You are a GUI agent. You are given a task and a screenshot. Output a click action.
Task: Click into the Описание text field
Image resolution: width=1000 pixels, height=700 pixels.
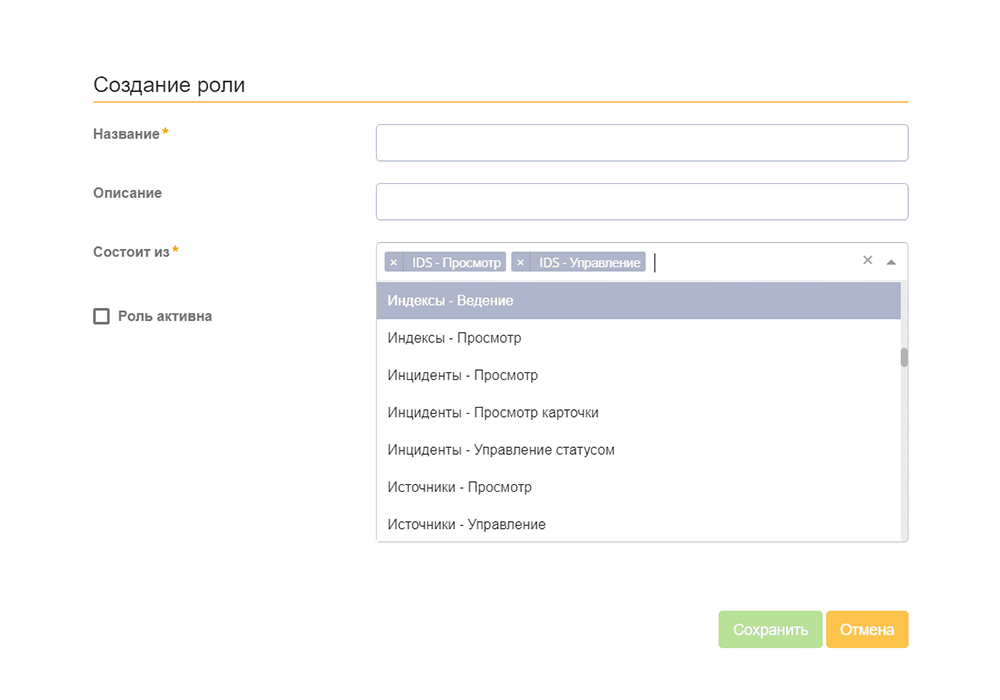click(x=642, y=202)
